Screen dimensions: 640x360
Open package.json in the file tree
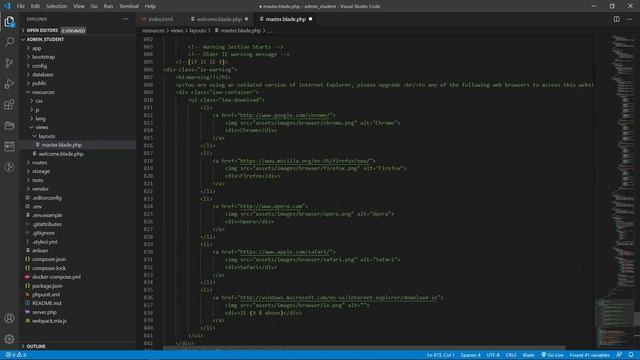click(47, 286)
